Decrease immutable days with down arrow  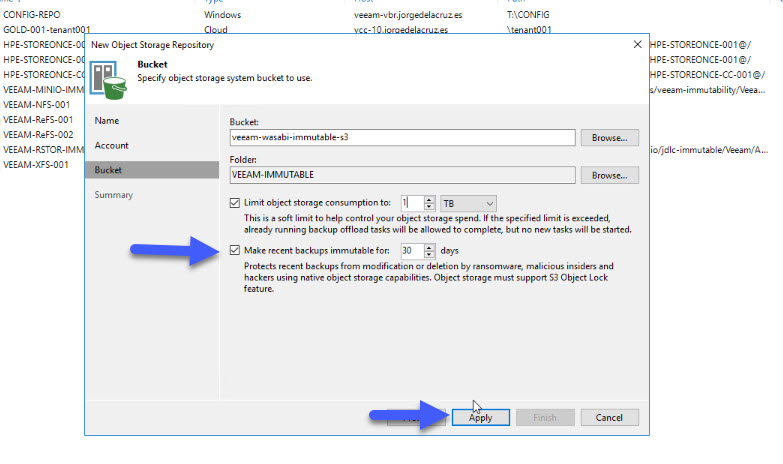[429, 254]
